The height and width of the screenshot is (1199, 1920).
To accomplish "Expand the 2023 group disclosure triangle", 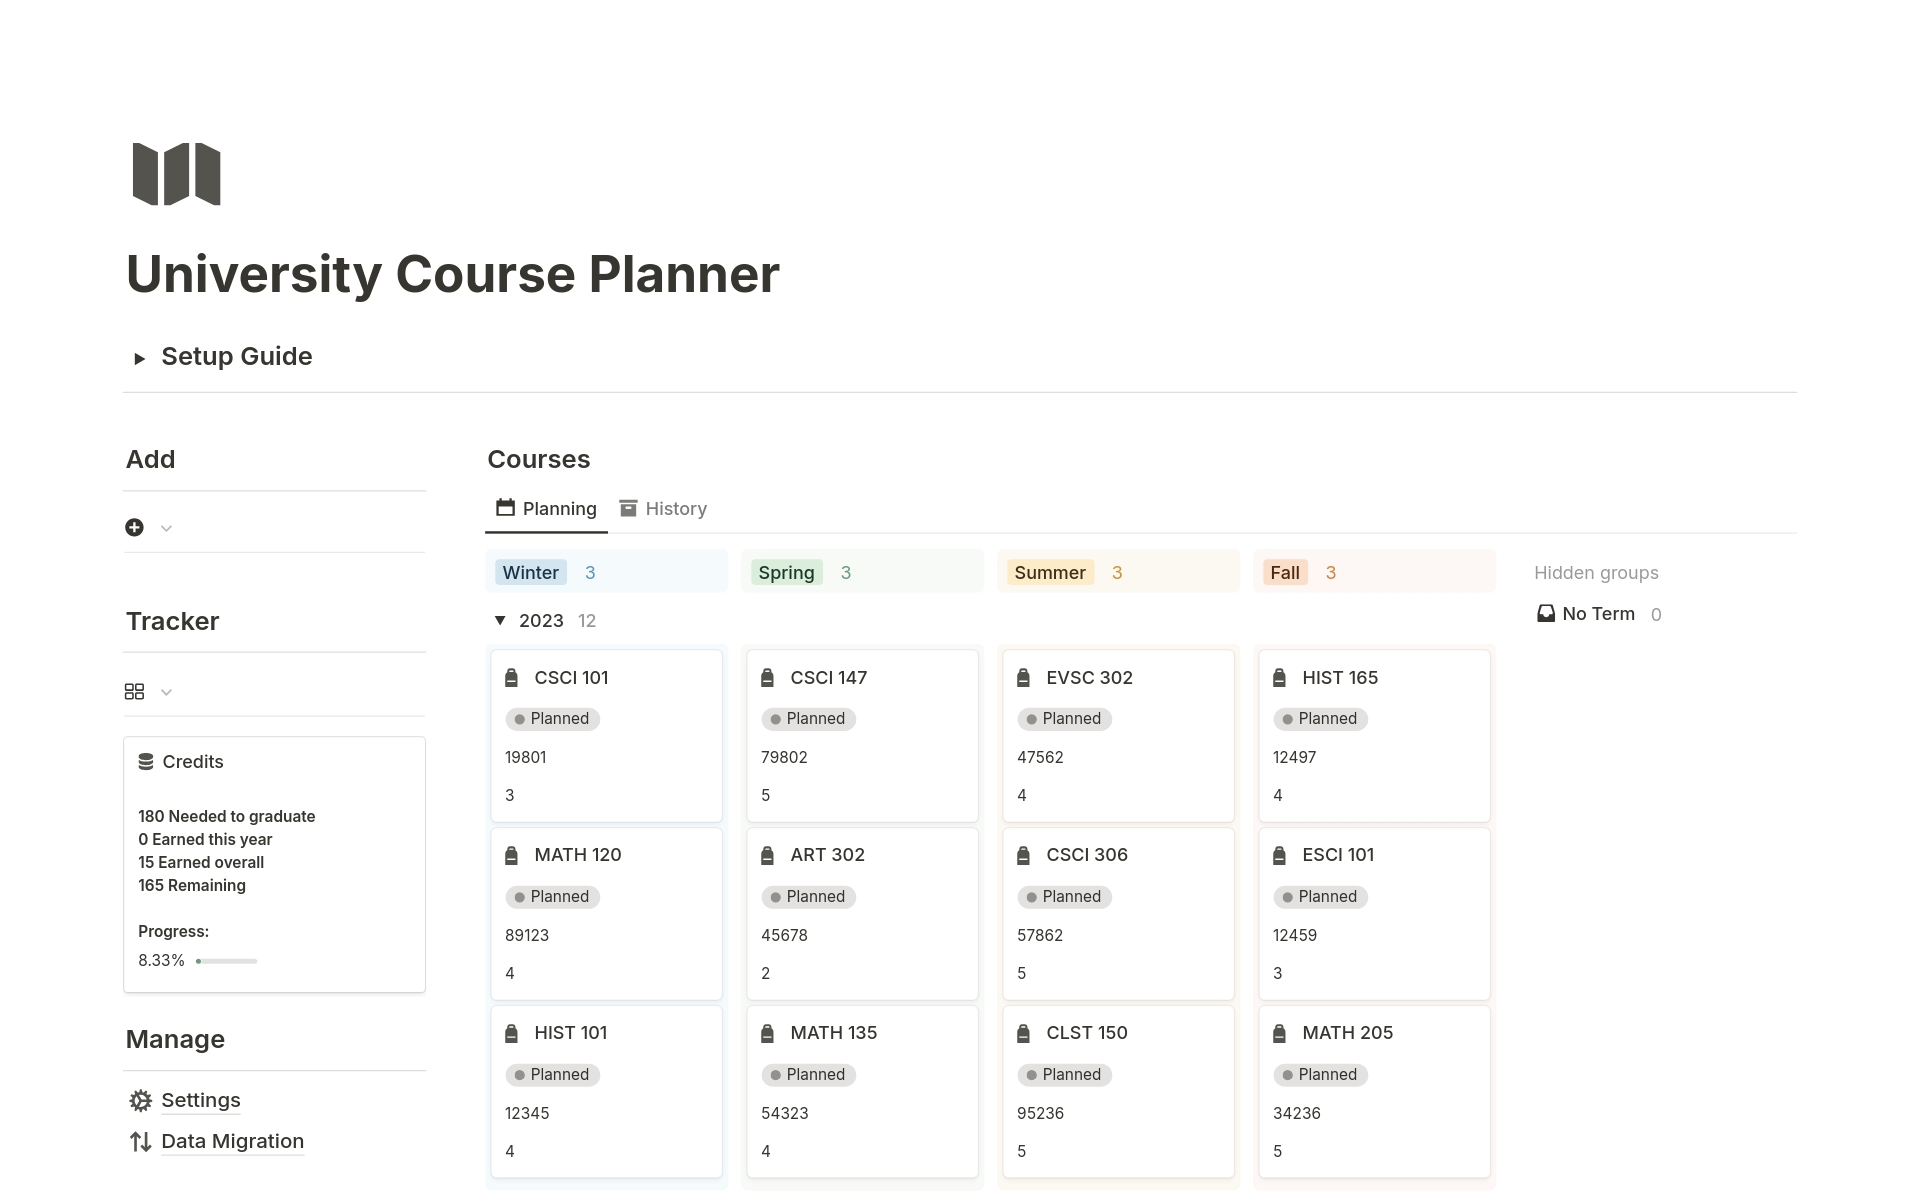I will (x=503, y=619).
